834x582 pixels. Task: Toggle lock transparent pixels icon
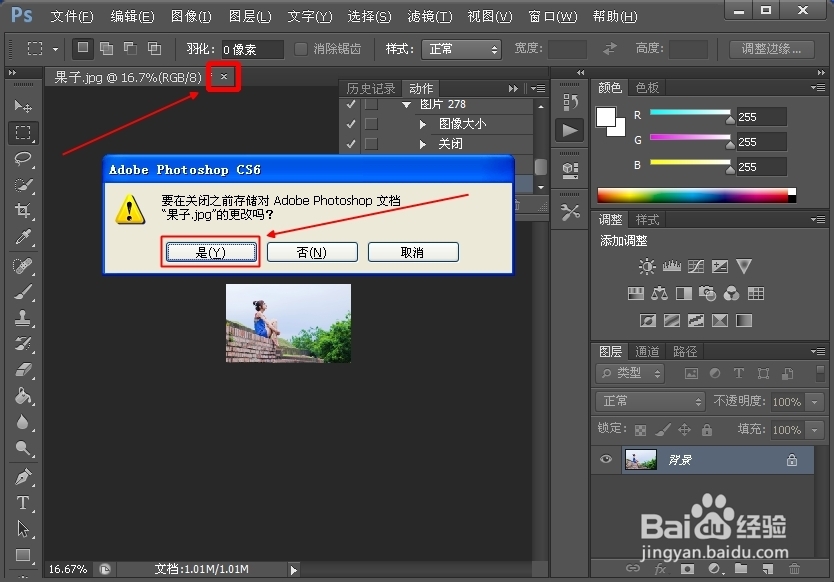coord(640,430)
